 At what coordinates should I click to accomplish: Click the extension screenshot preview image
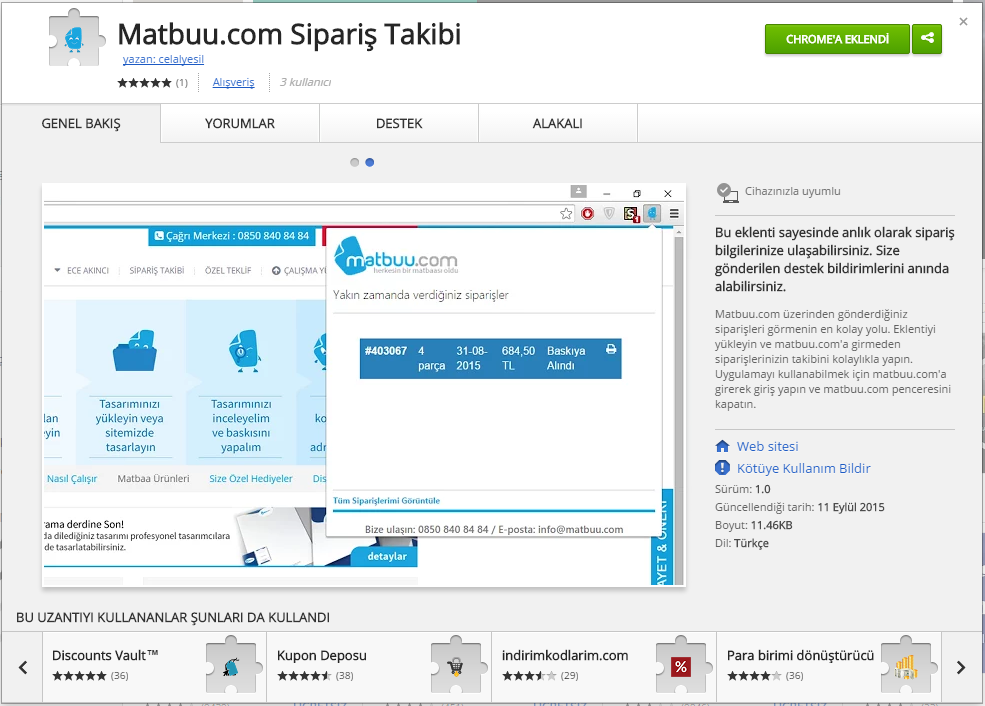click(x=364, y=385)
